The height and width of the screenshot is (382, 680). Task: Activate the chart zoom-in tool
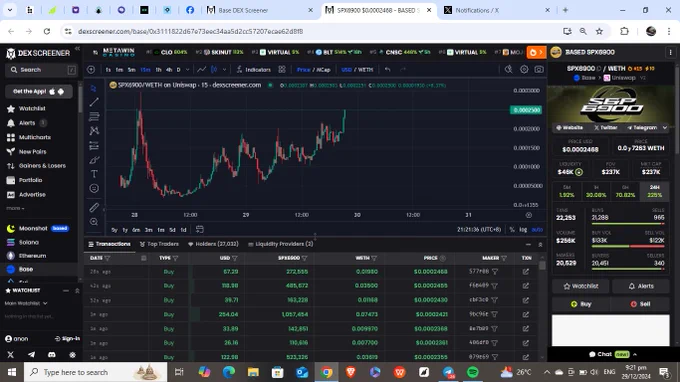coord(94,222)
